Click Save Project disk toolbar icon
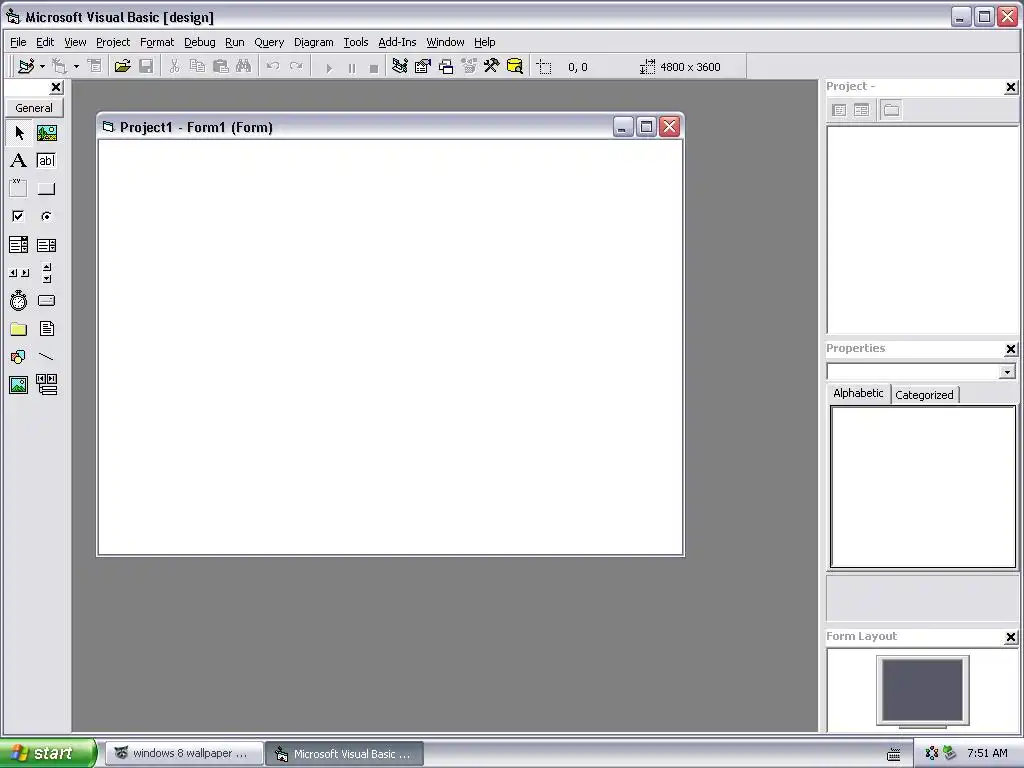This screenshot has height=768, width=1024. coord(146,67)
